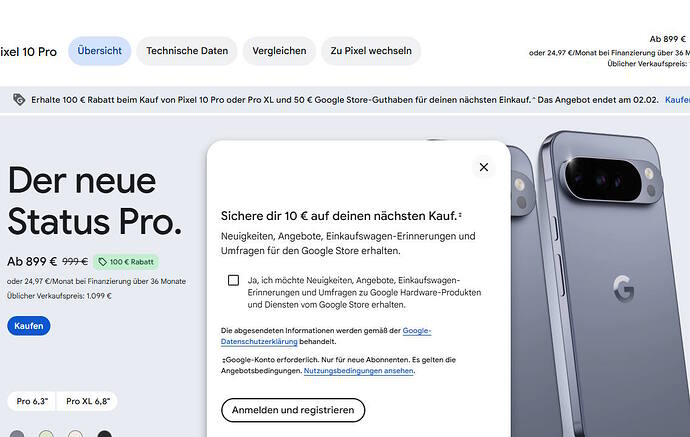Viewport: 690px width, 437px height.
Task: Choose the gray-blue color swatch
Action: [x=17, y=434]
